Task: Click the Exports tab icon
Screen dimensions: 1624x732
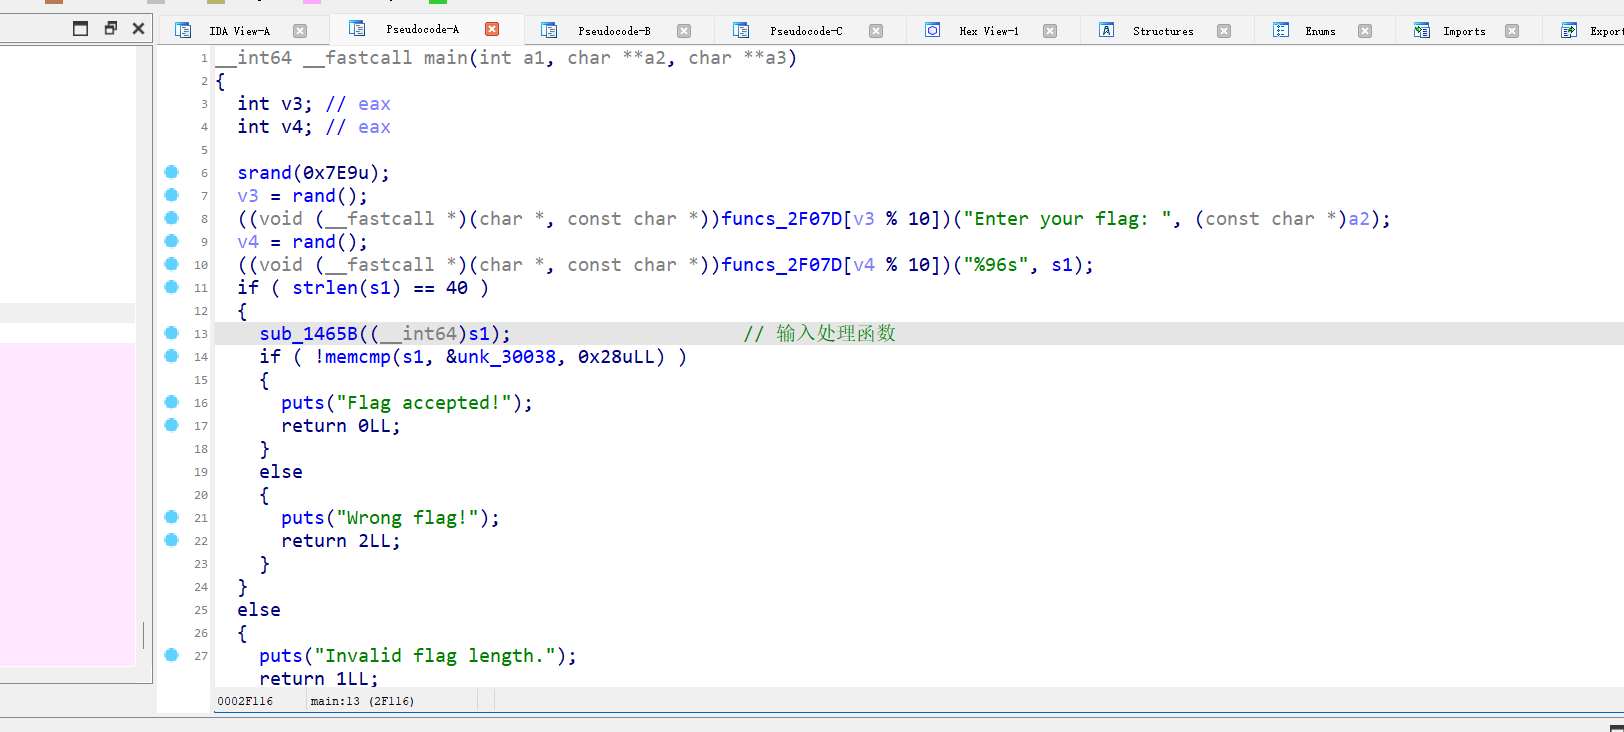Action: pyautogui.click(x=1569, y=30)
